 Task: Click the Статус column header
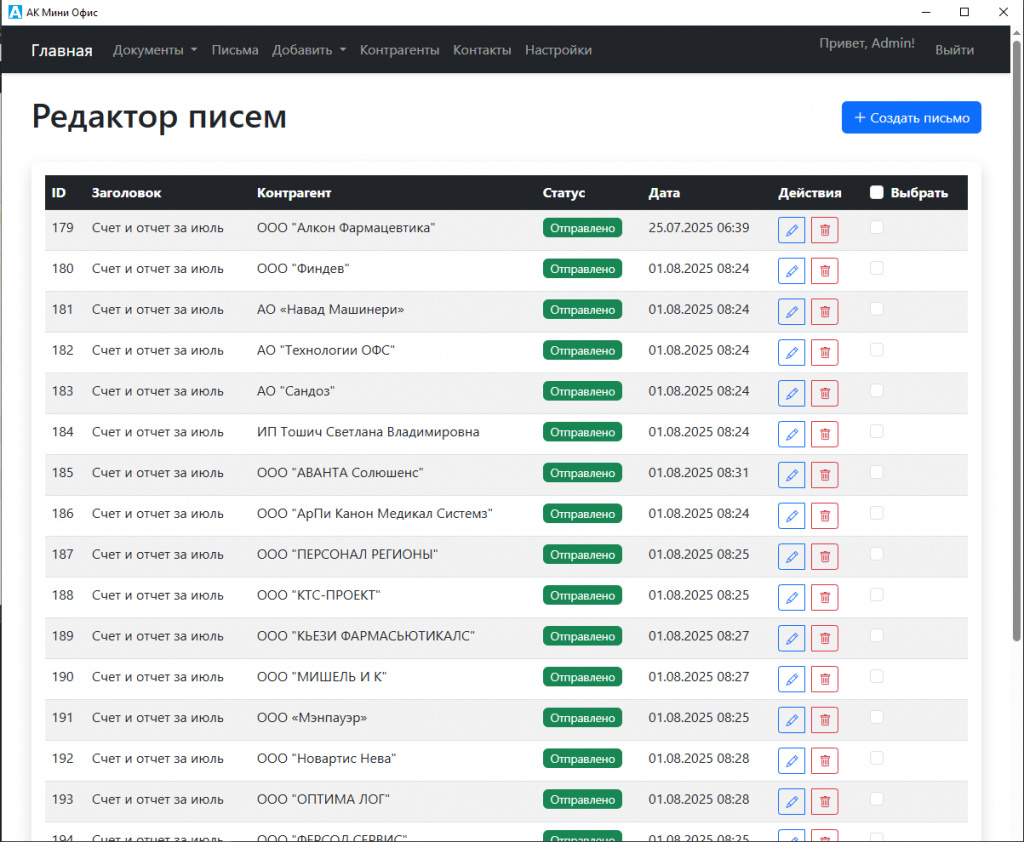click(x=564, y=193)
